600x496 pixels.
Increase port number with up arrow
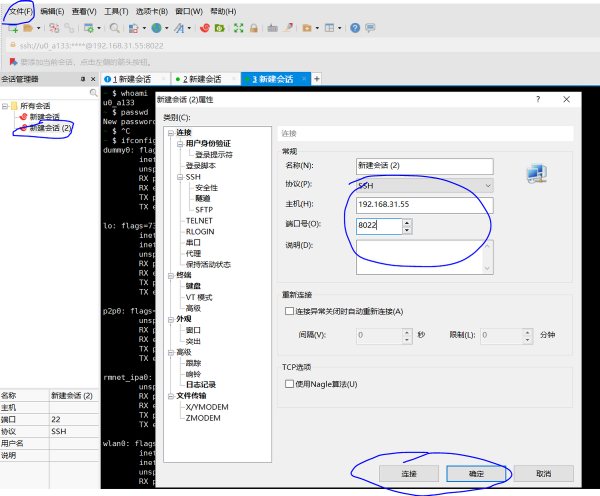pos(407,222)
